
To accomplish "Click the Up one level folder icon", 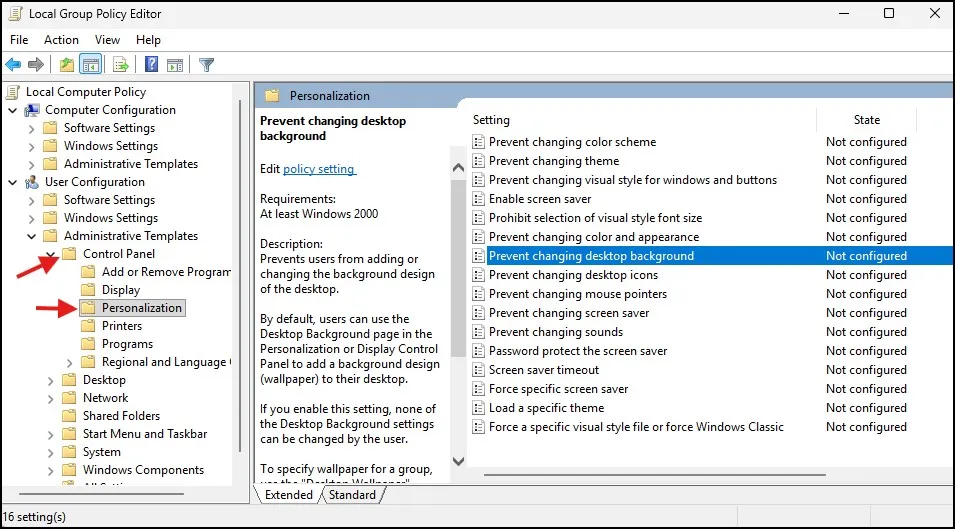I will 66,65.
